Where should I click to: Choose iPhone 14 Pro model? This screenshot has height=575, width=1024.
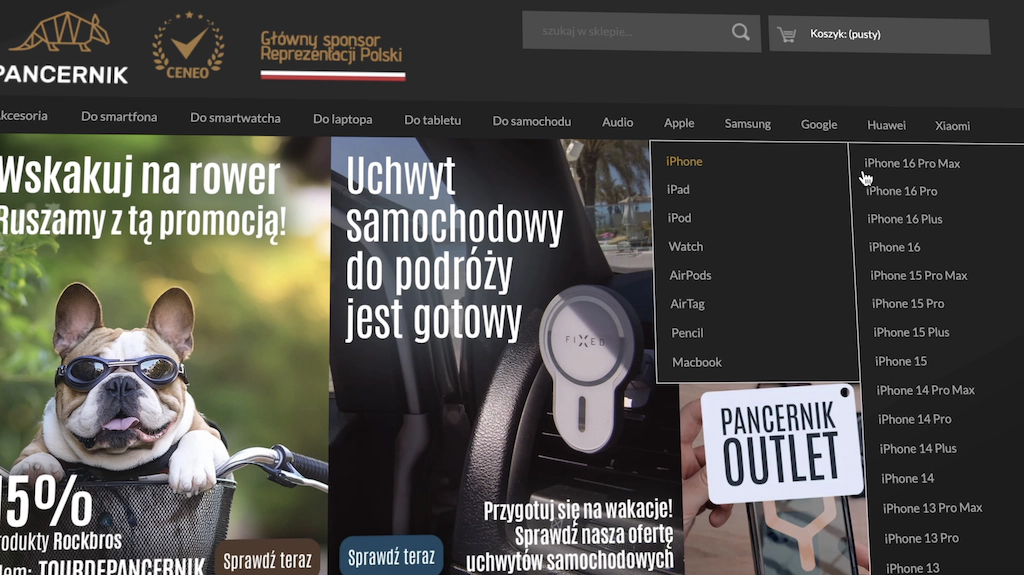[x=914, y=419]
